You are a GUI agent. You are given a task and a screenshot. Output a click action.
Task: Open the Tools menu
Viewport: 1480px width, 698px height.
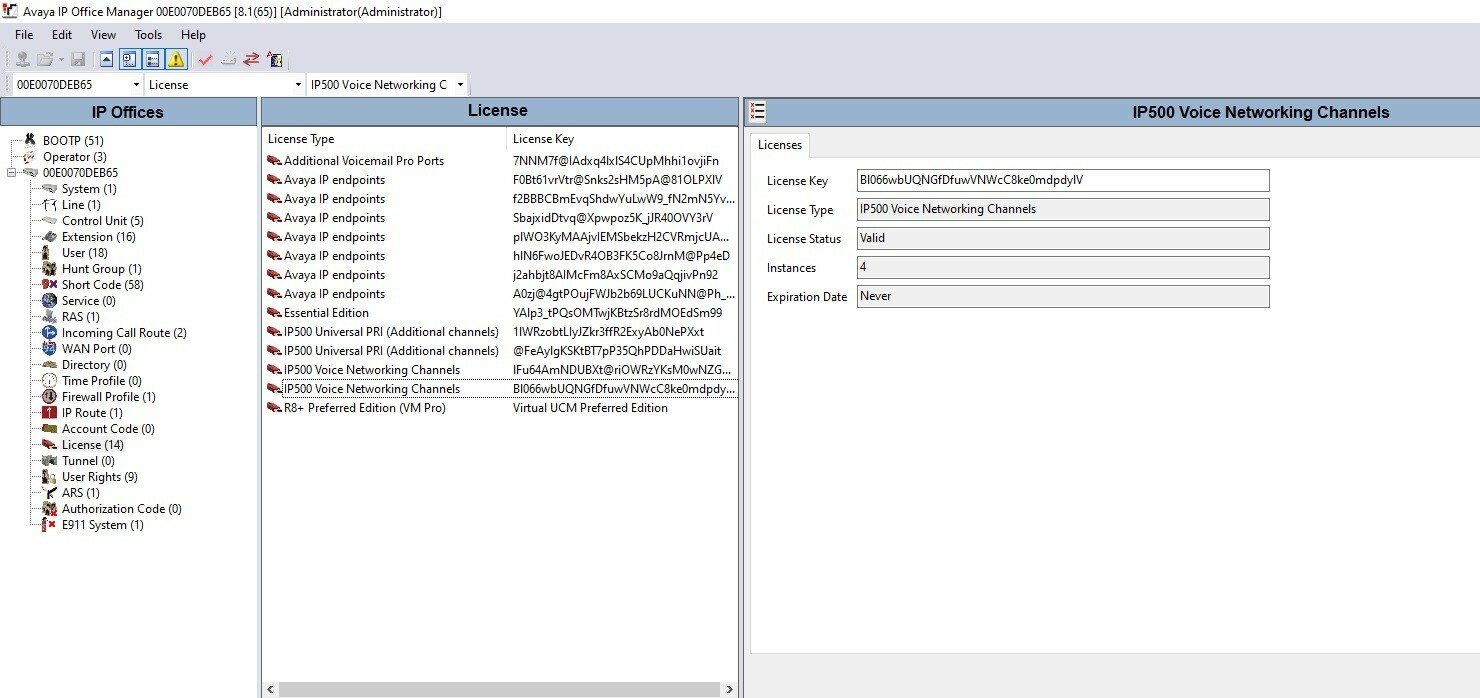[148, 35]
